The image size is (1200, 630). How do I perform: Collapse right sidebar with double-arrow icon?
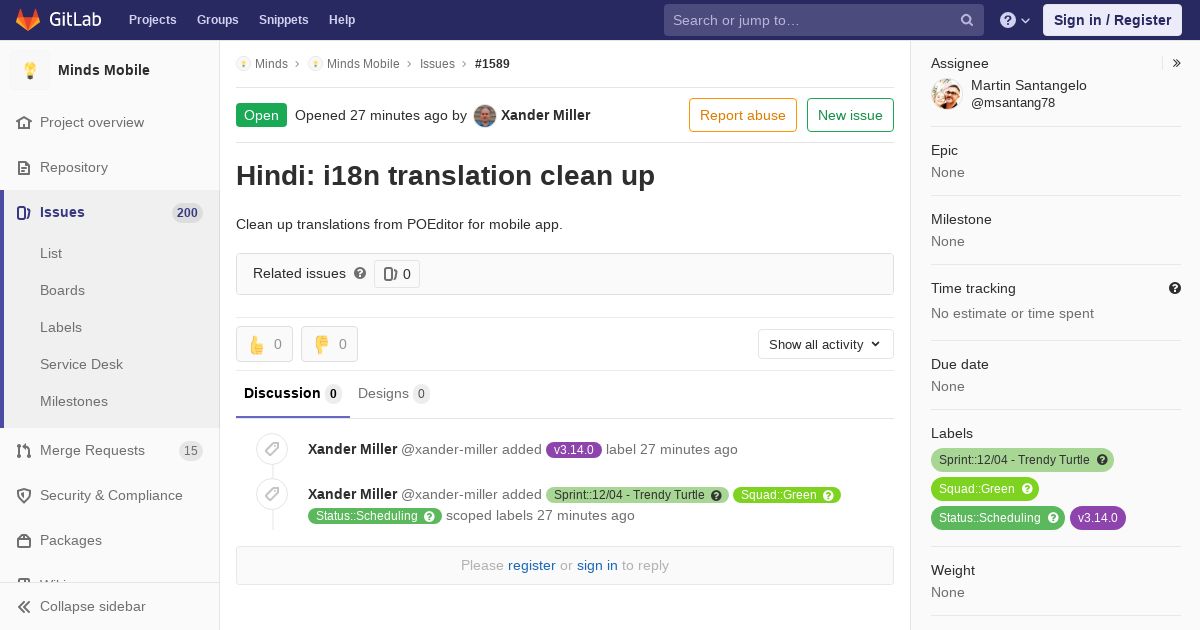coord(1177,63)
